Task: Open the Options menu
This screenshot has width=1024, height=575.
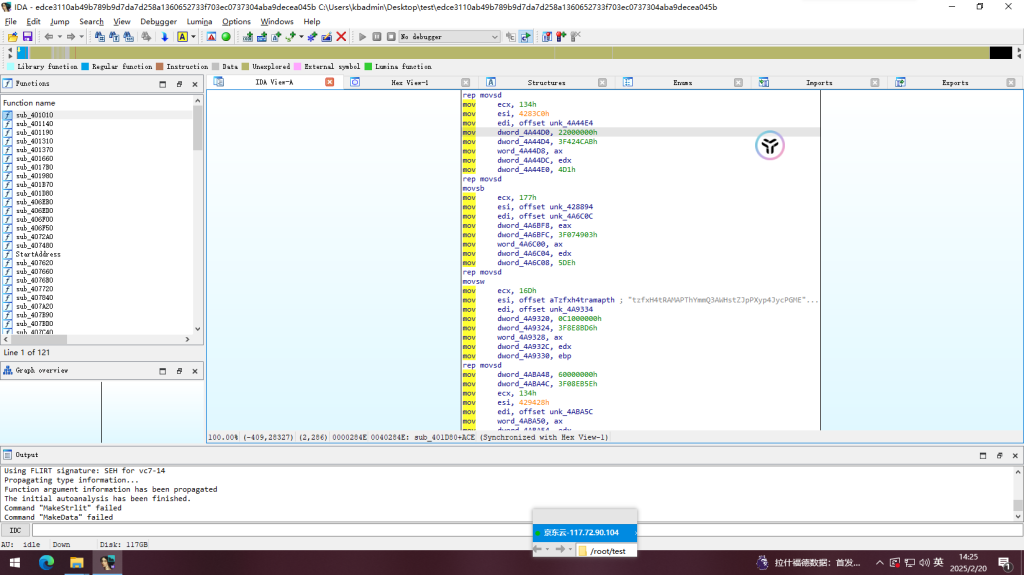Action: (x=236, y=22)
